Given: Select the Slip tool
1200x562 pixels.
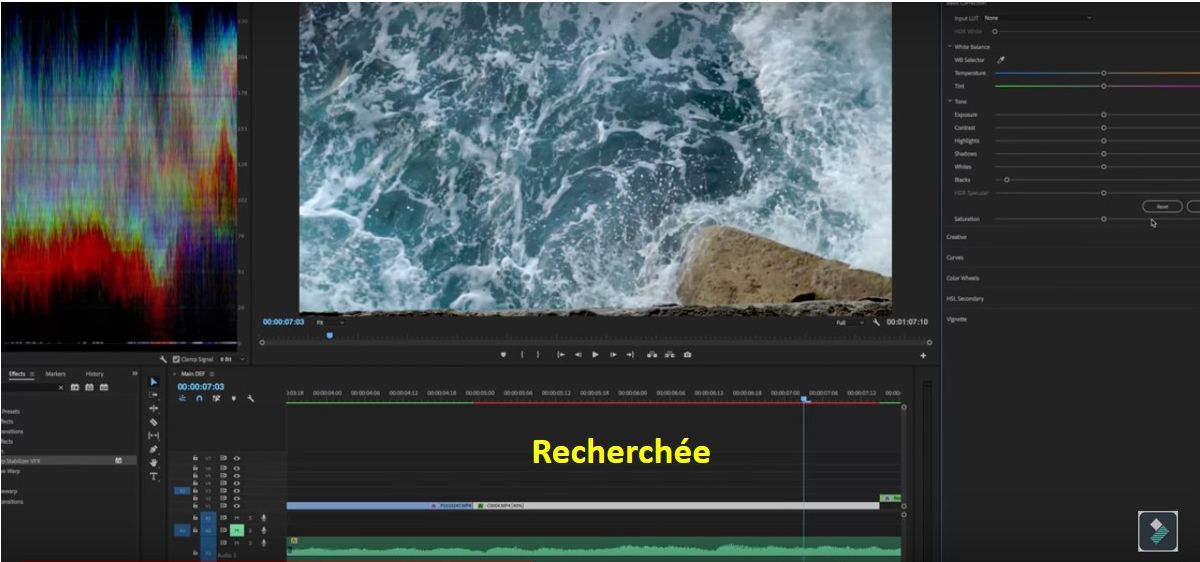Looking at the screenshot, I should 154,436.
